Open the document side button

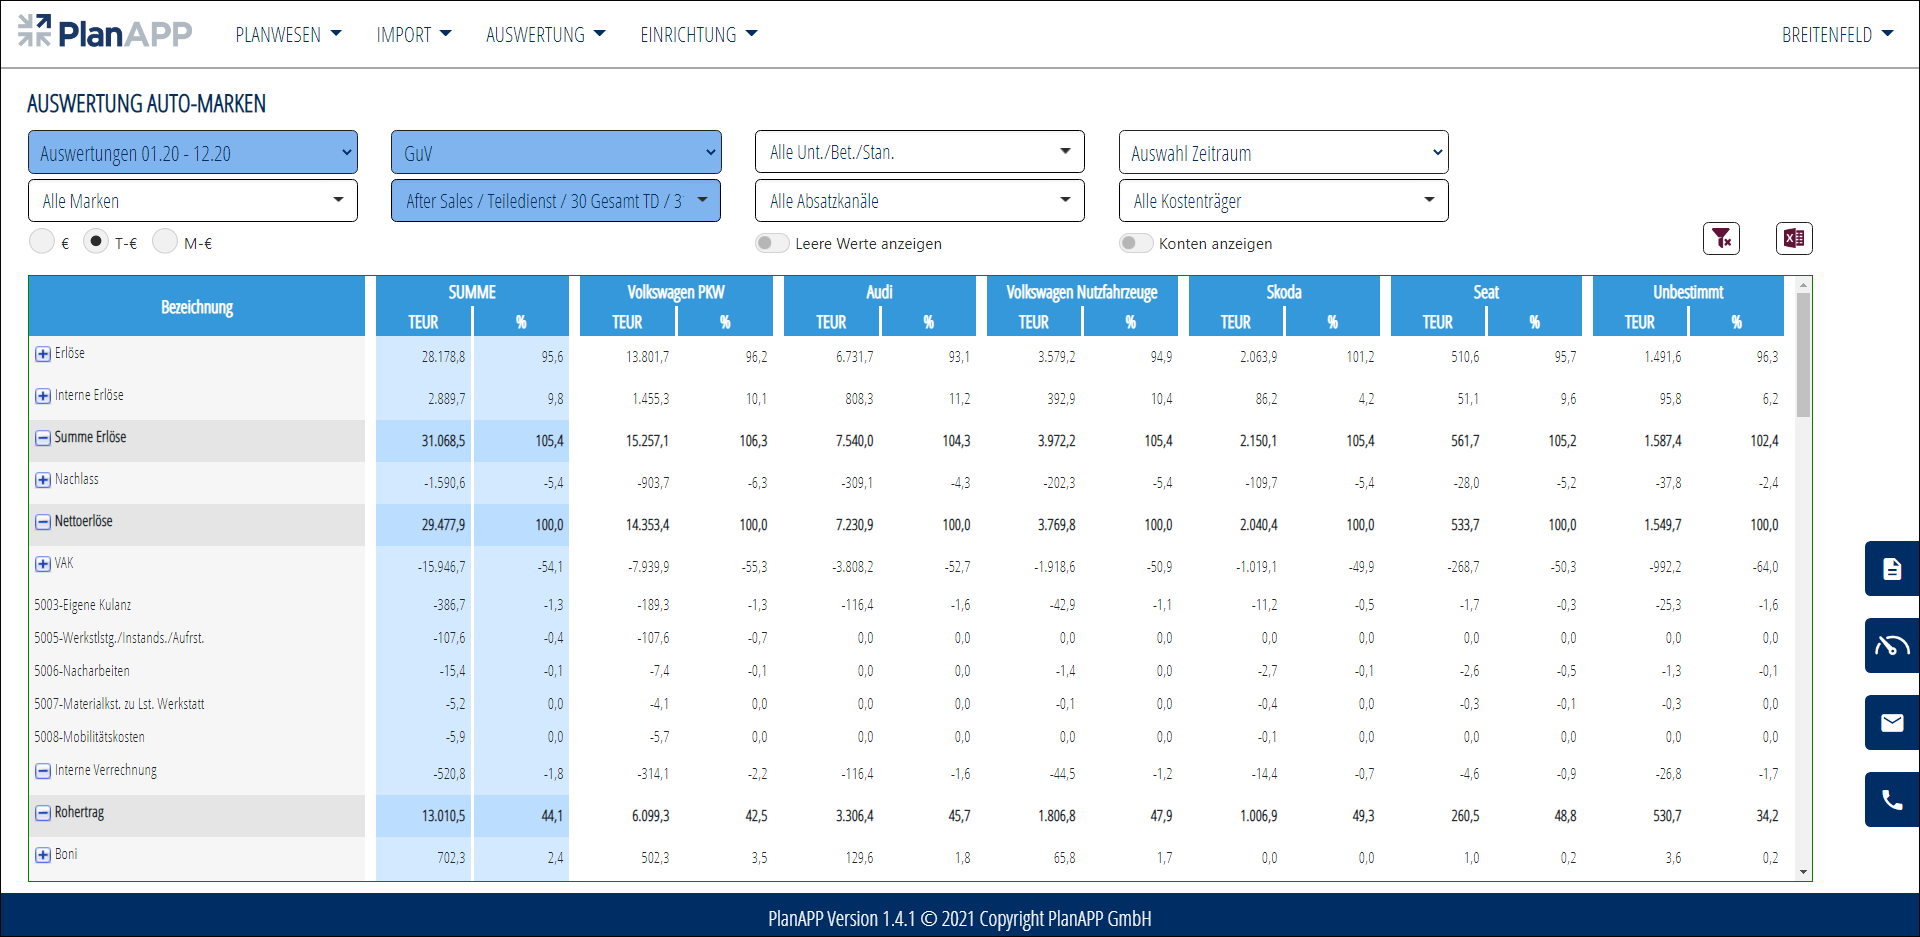1891,569
